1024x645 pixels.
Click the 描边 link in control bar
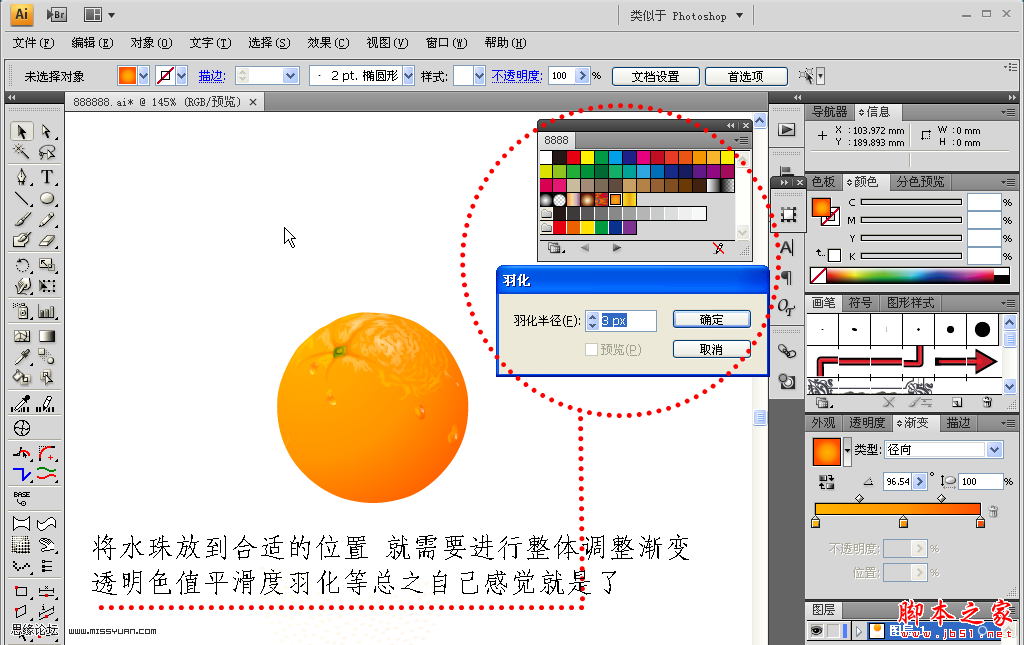click(212, 76)
